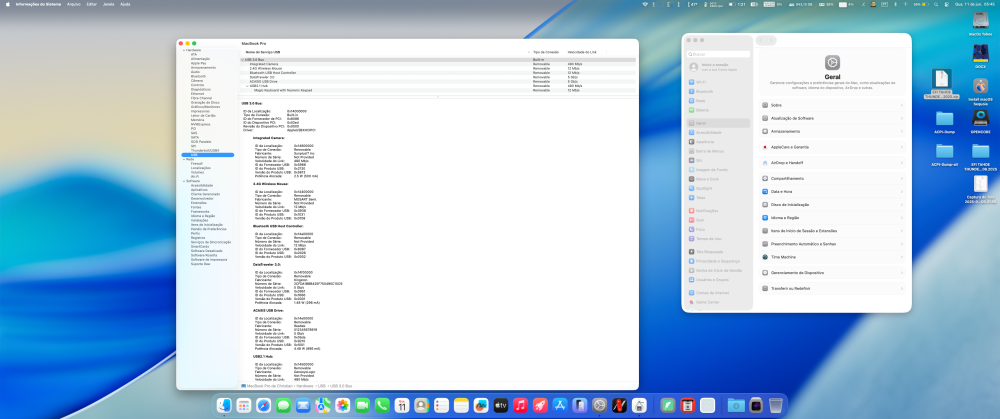Screen dimensions: 1000x419
Task: Open Calendar app in the Dock
Action: point(402,405)
